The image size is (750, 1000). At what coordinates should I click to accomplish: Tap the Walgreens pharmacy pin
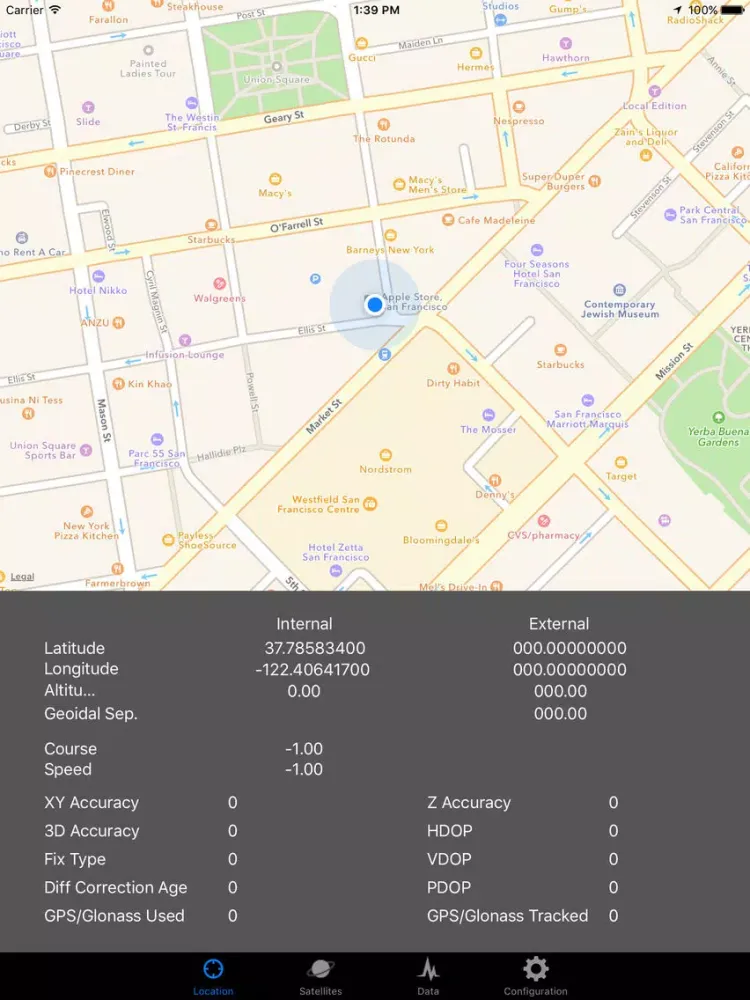pos(219,283)
